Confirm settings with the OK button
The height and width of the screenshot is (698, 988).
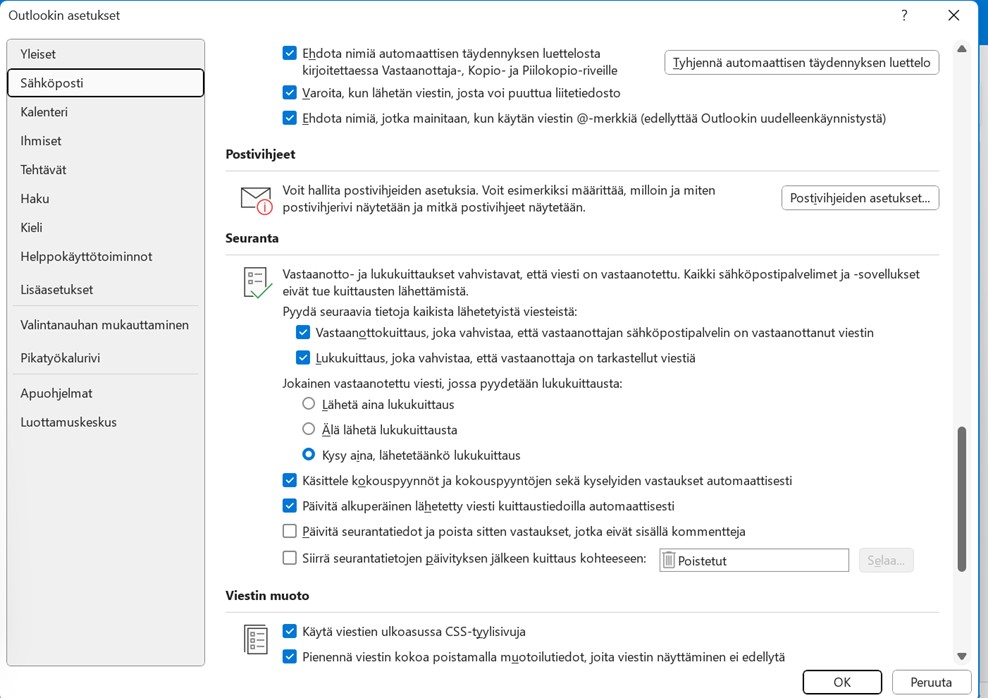pyautogui.click(x=842, y=682)
